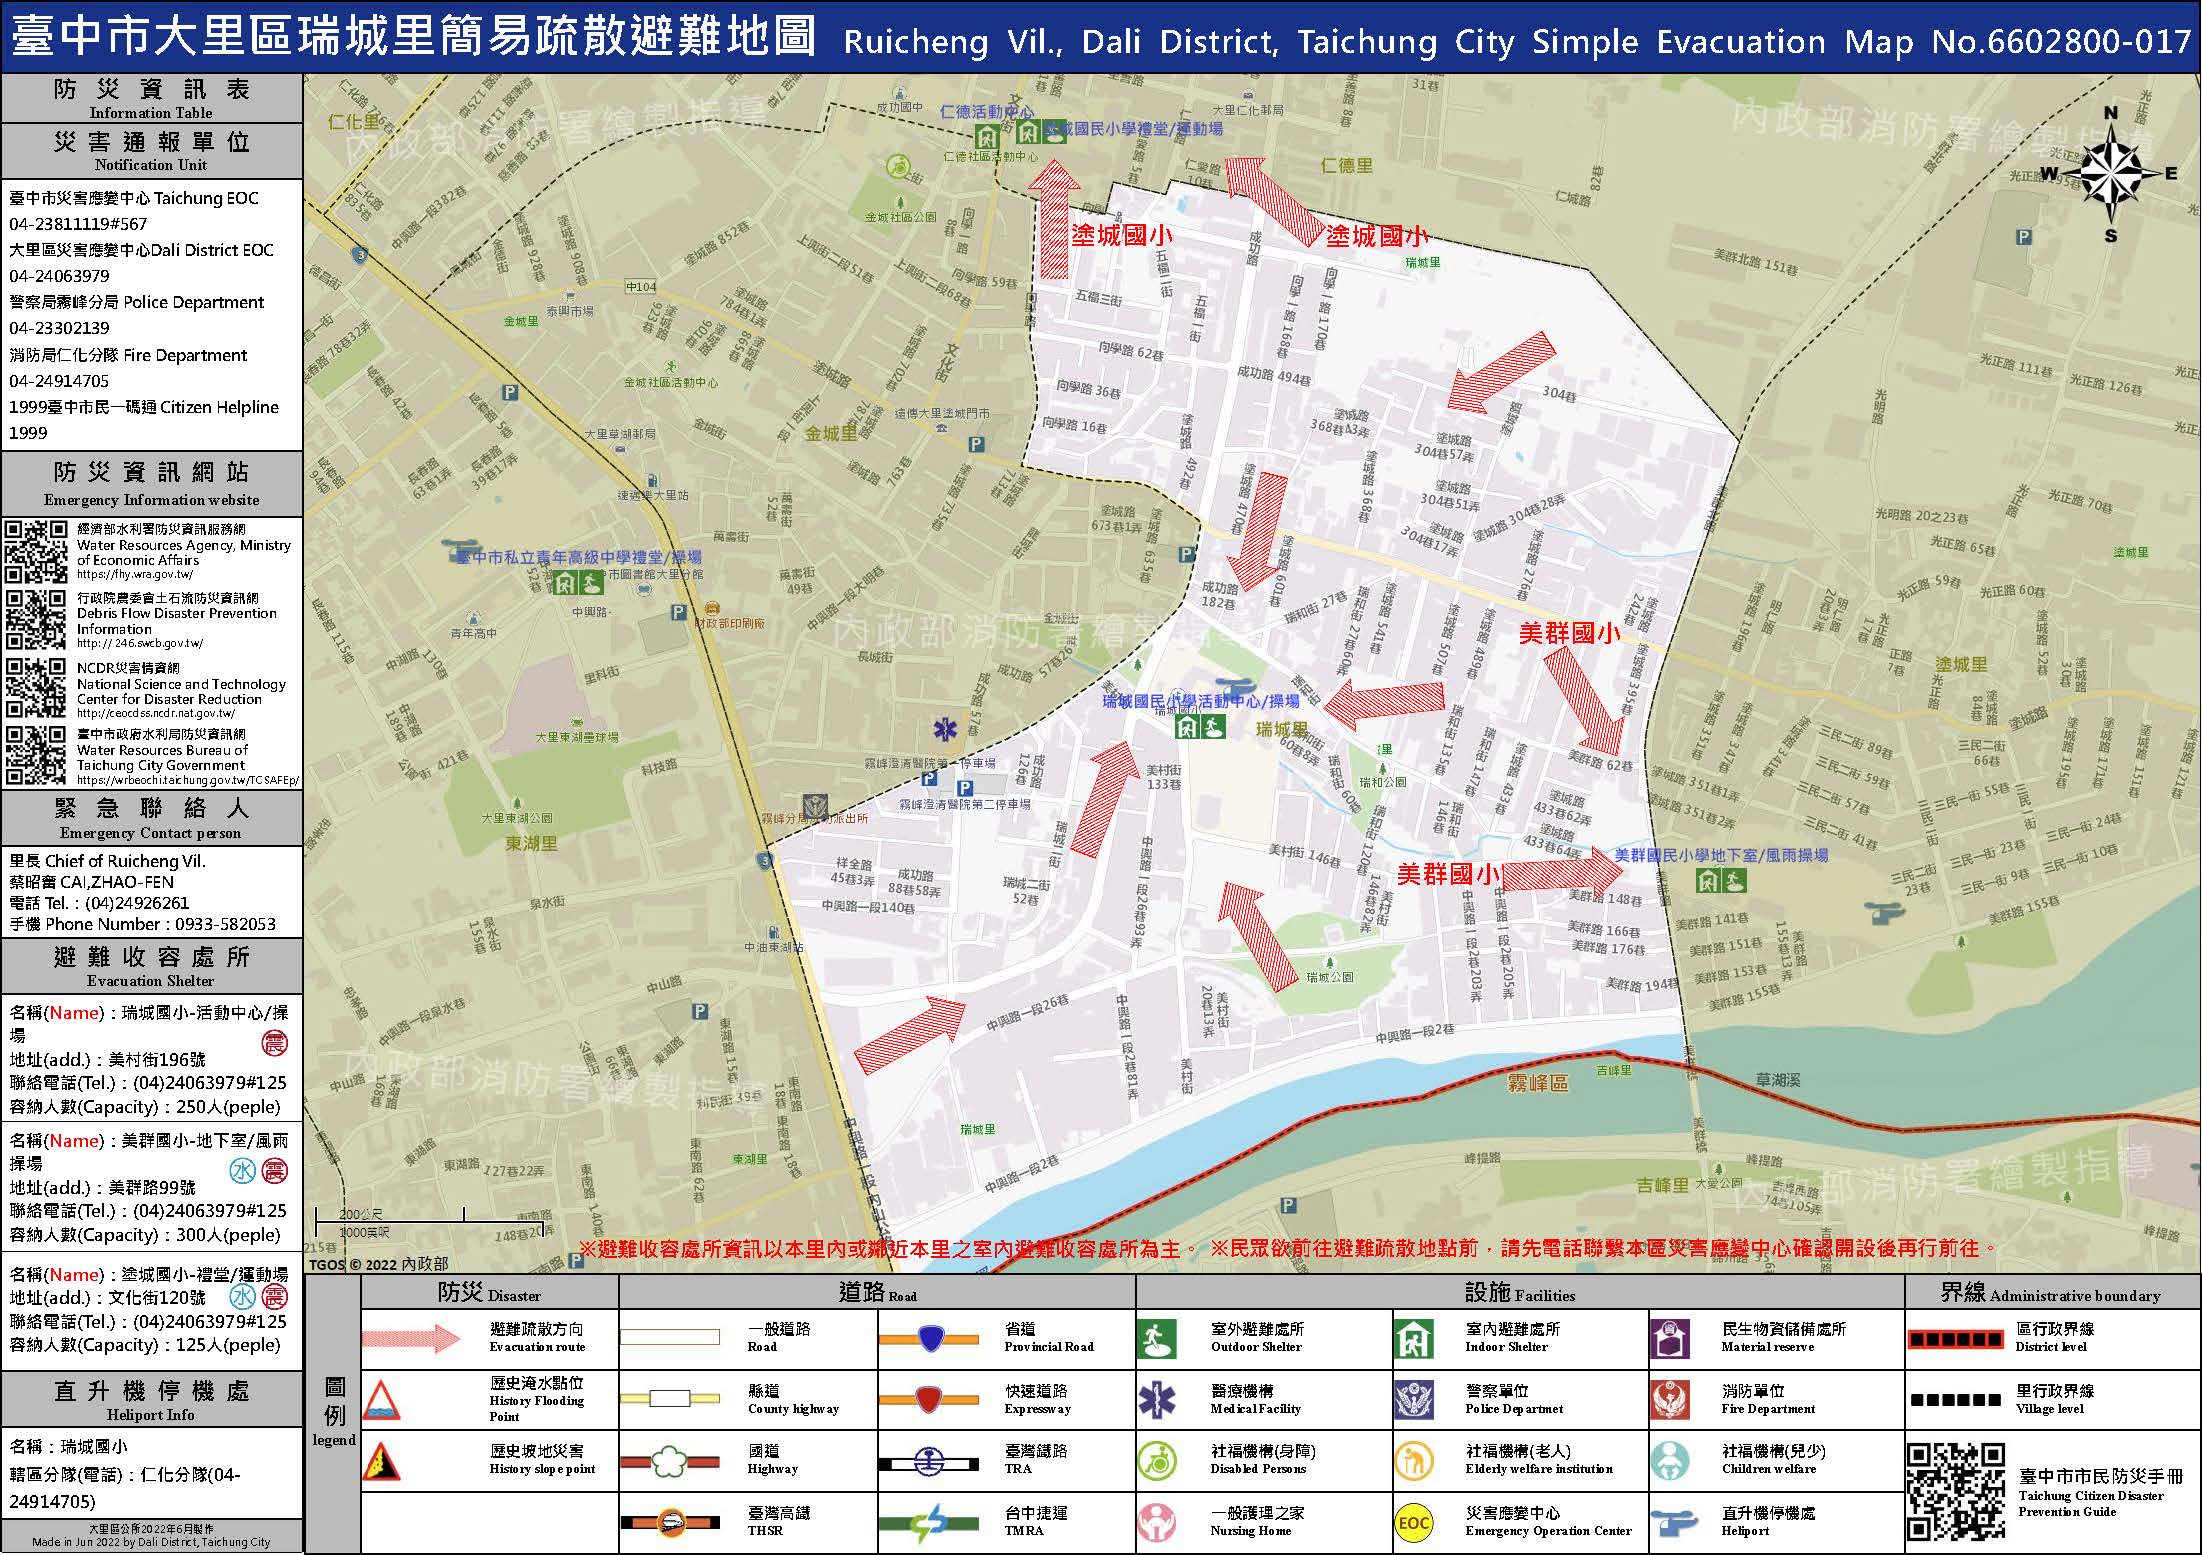Click the 瑞城公園 park label on map
The width and height of the screenshot is (2202, 1555).
tap(1331, 977)
